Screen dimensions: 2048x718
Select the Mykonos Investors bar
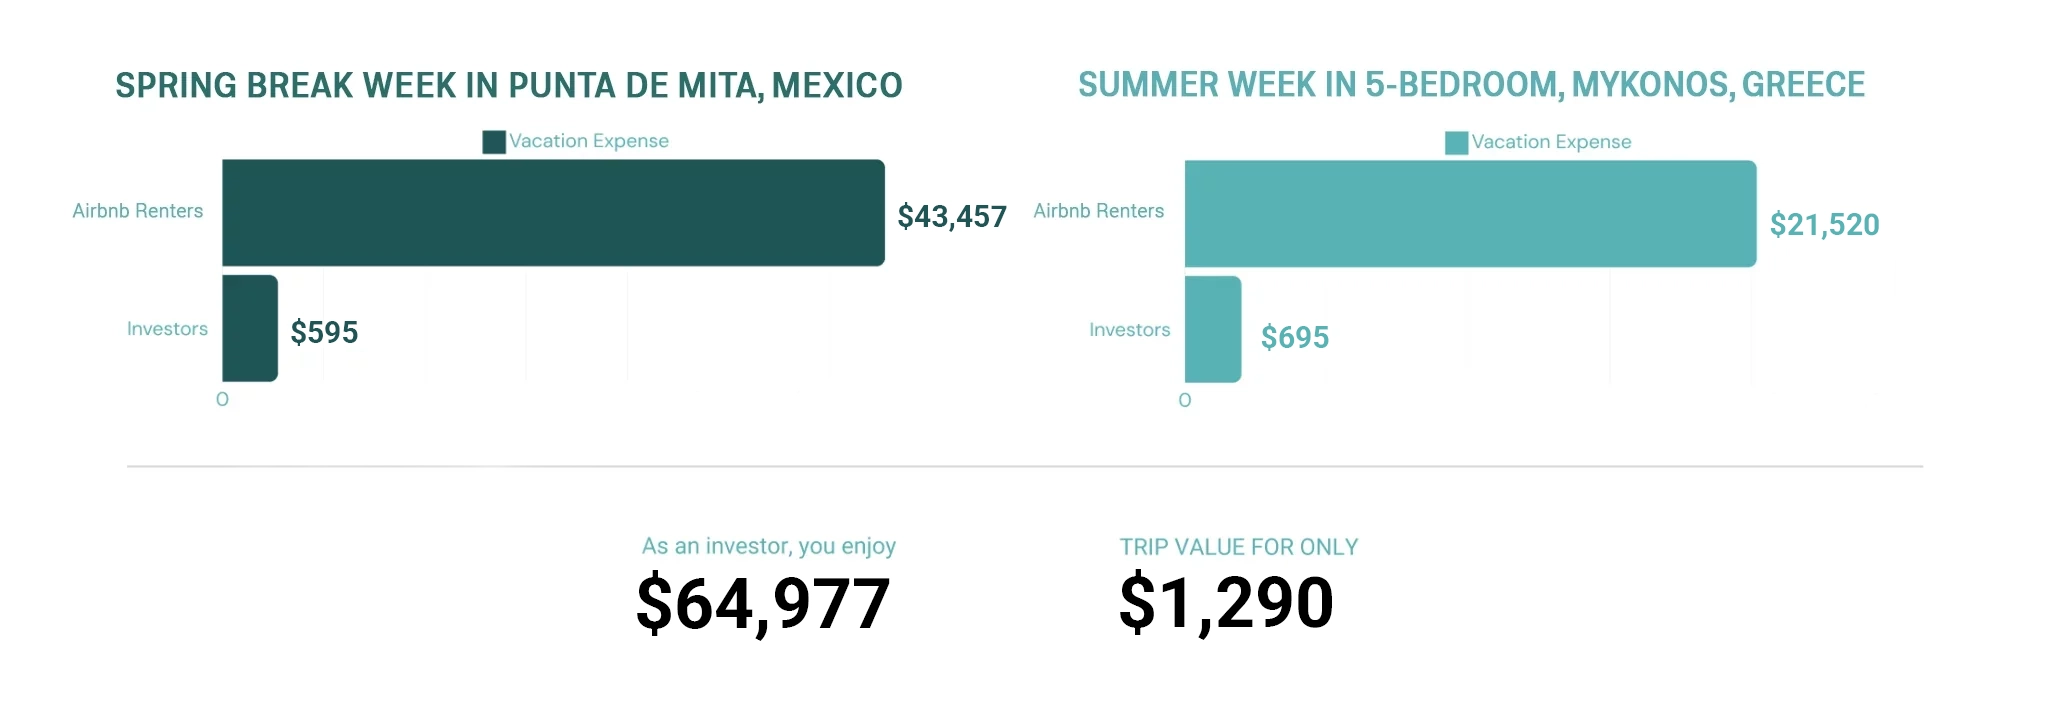point(1213,329)
